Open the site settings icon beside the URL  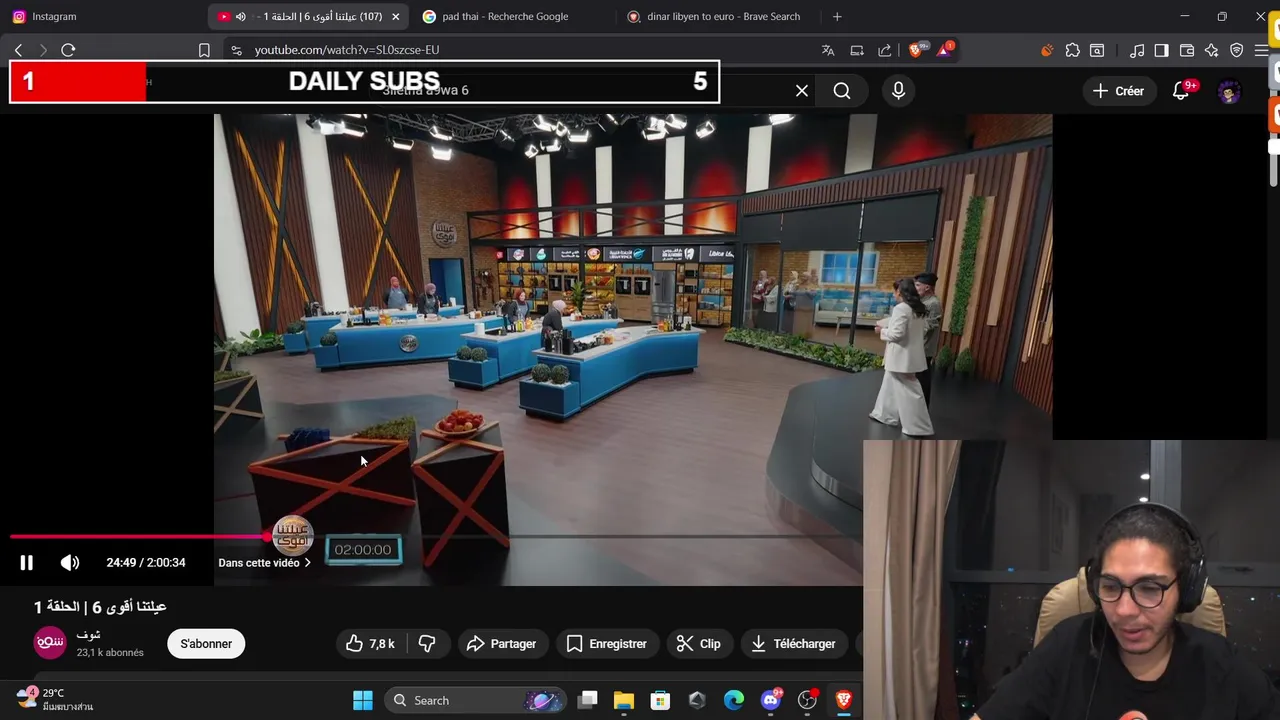236,50
